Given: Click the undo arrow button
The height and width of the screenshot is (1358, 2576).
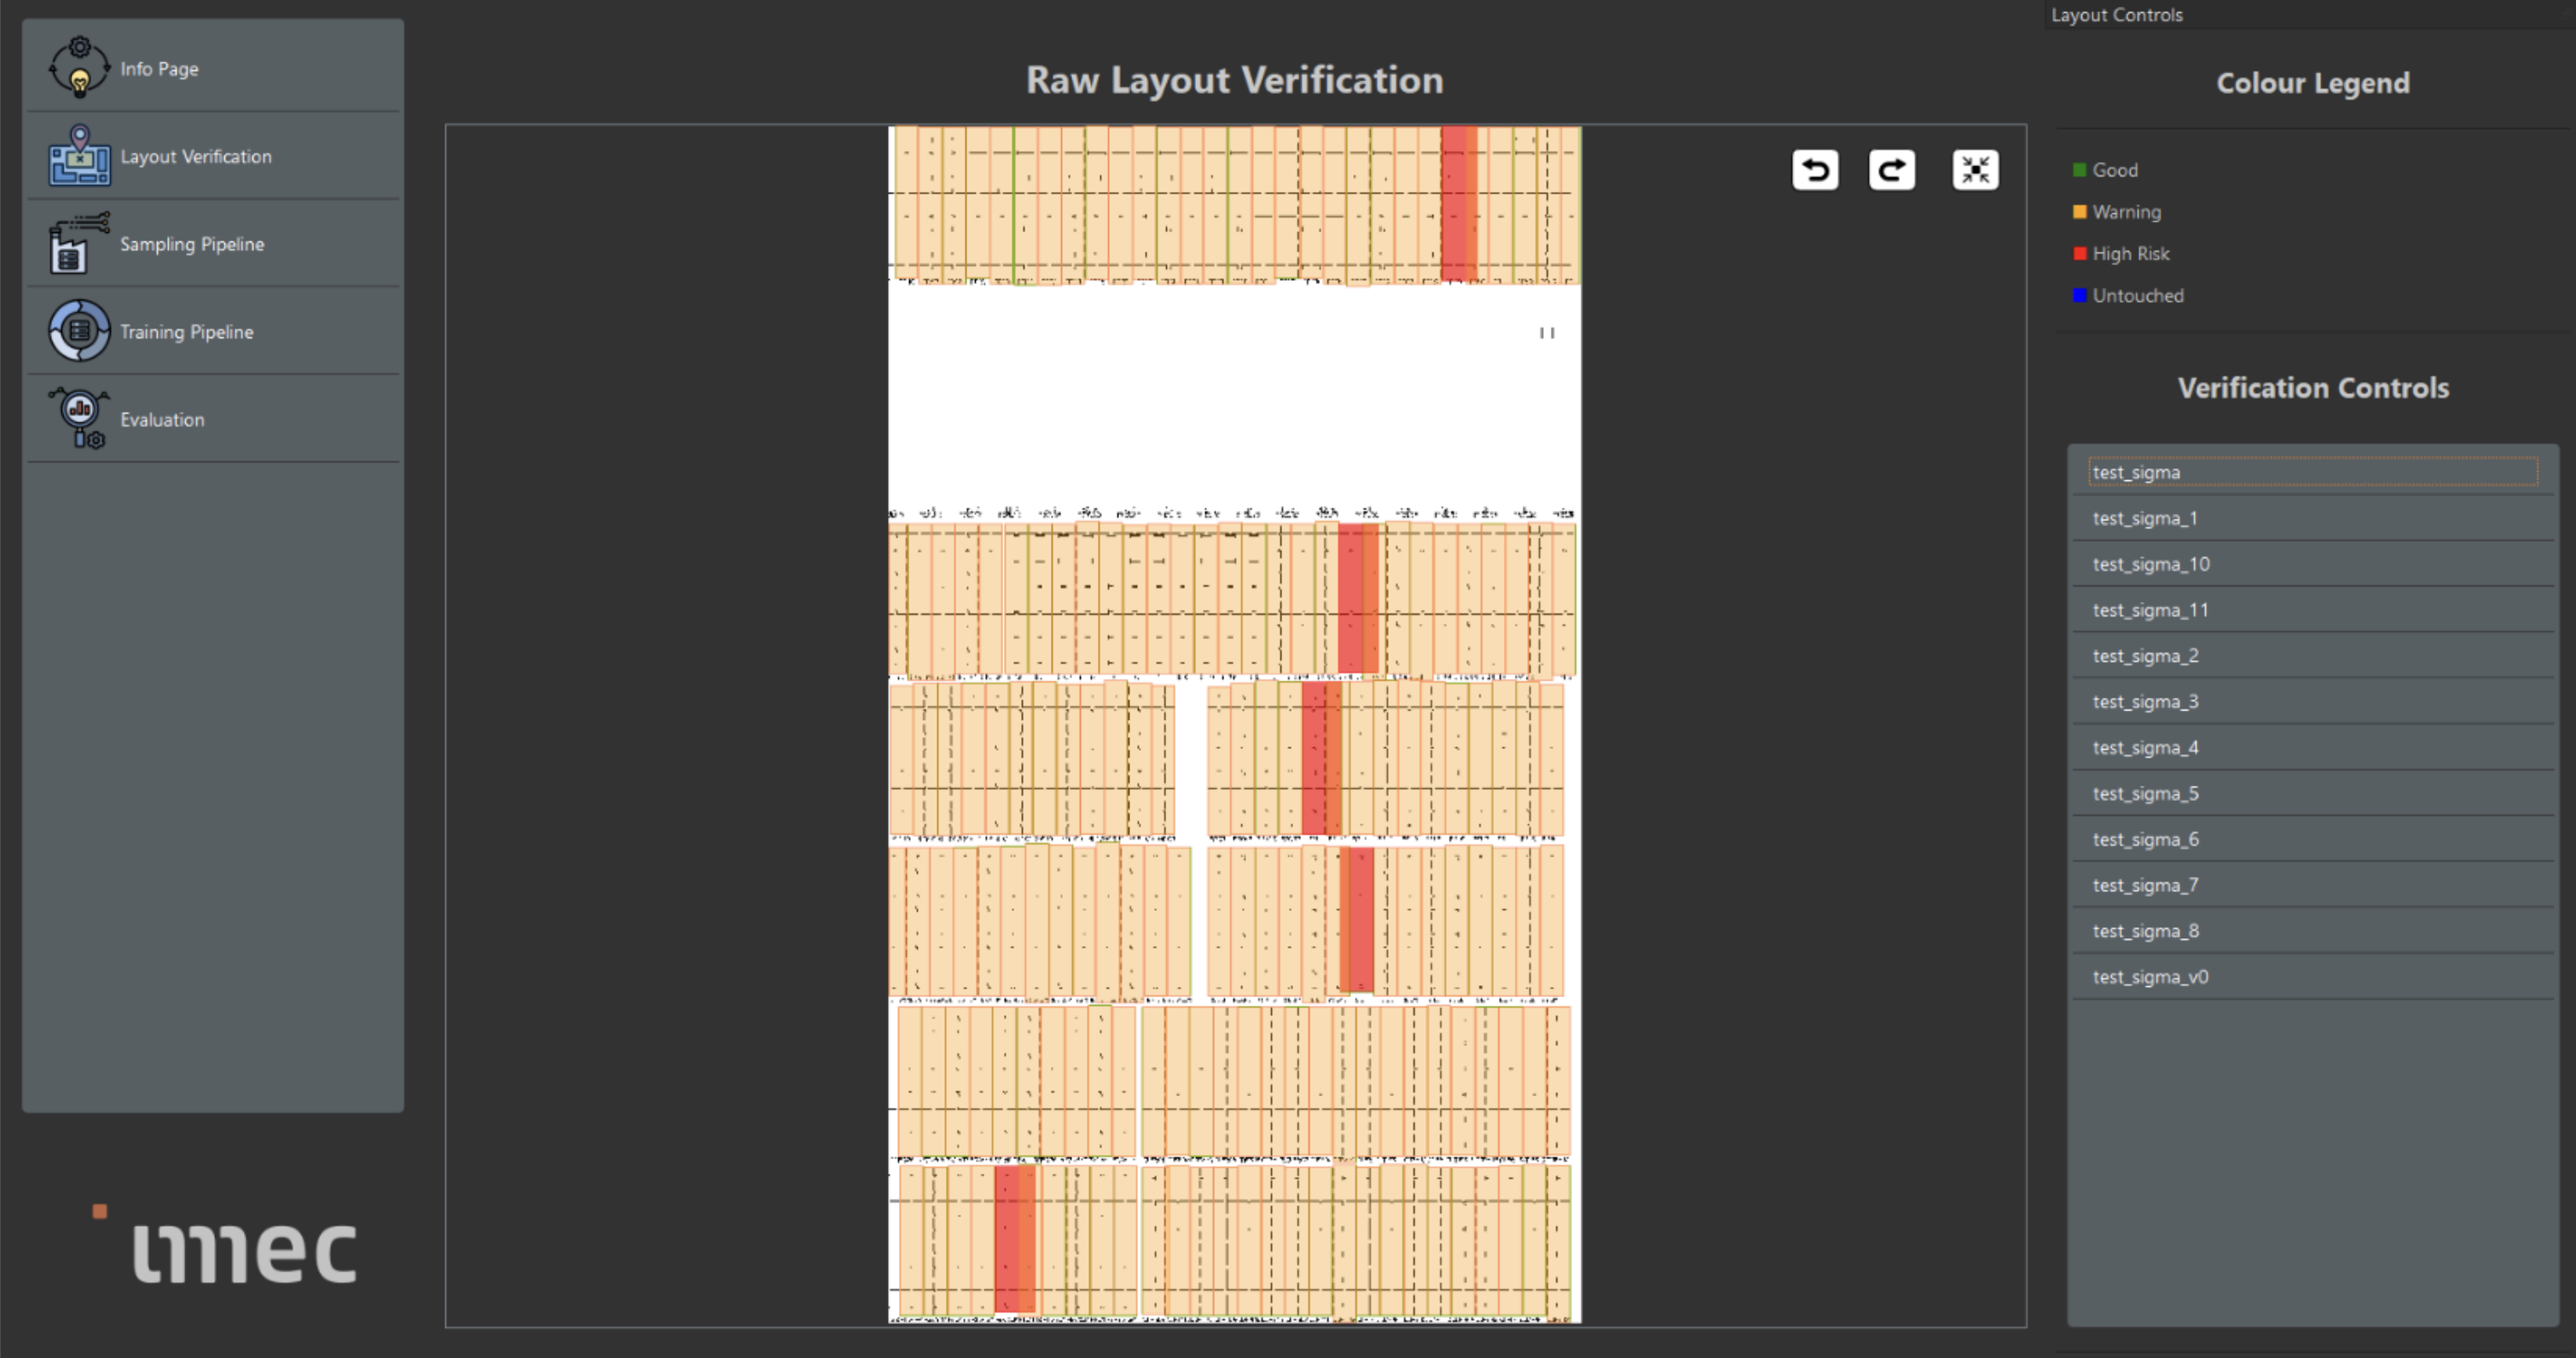Looking at the screenshot, I should point(1815,170).
